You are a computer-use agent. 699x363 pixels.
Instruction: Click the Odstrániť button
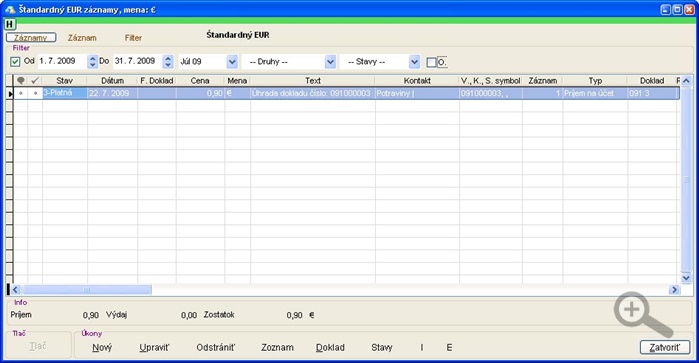click(x=216, y=347)
